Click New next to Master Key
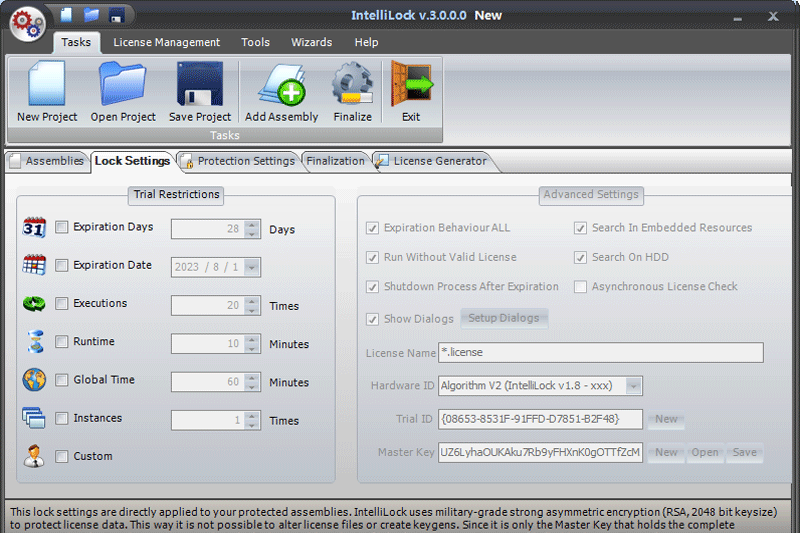Image resolution: width=800 pixels, height=533 pixels. (666, 452)
